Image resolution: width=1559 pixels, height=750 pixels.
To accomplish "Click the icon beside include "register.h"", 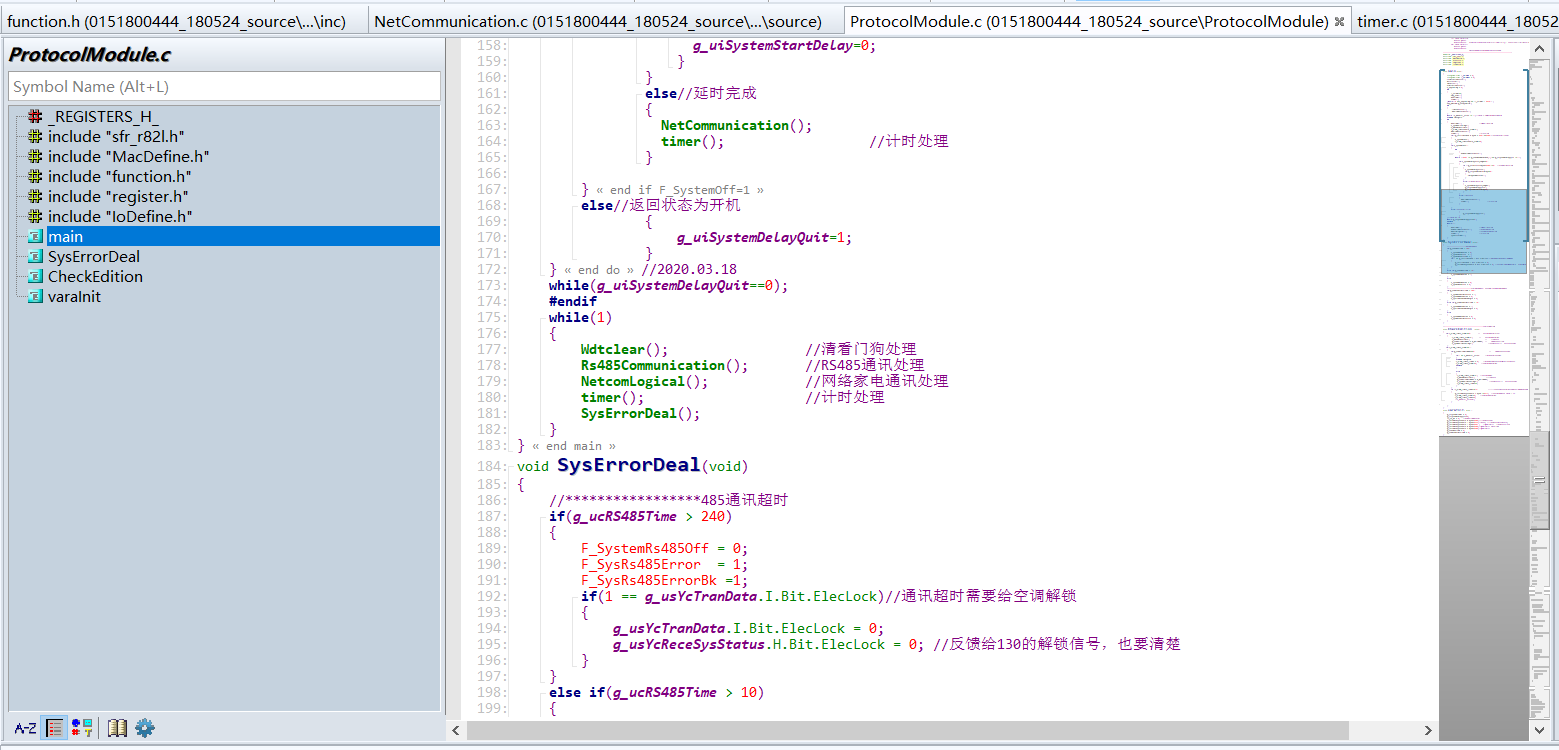I will point(35,196).
